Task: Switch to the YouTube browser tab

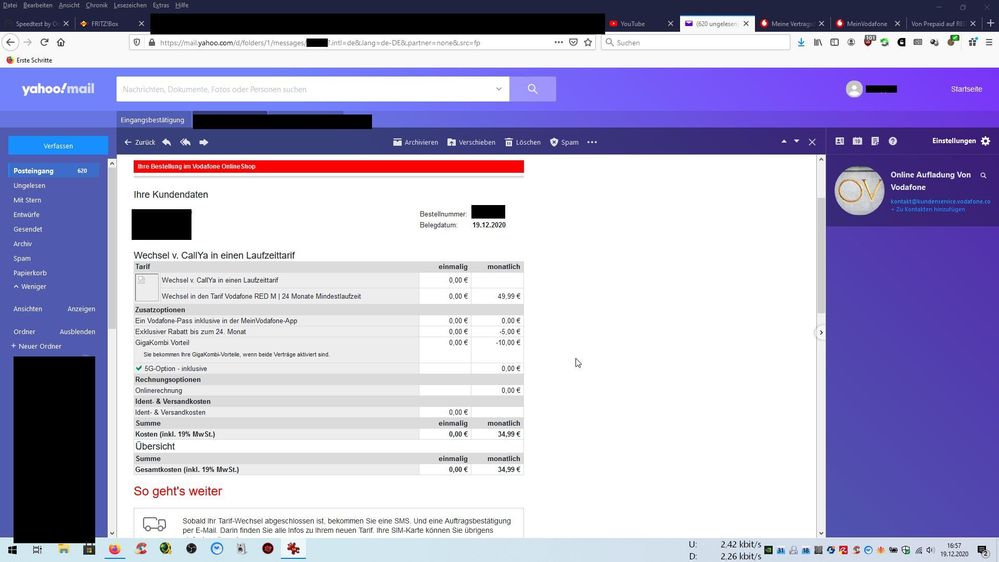Action: (640, 24)
